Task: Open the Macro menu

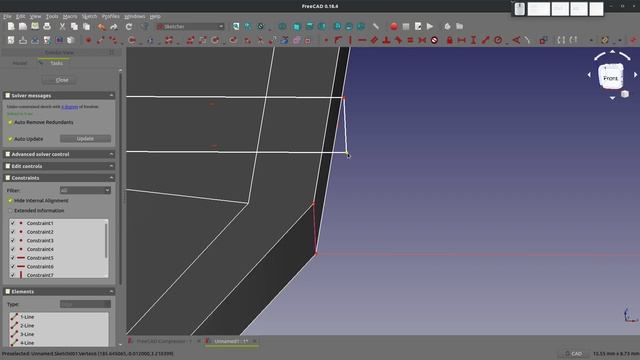Action: (x=70, y=16)
